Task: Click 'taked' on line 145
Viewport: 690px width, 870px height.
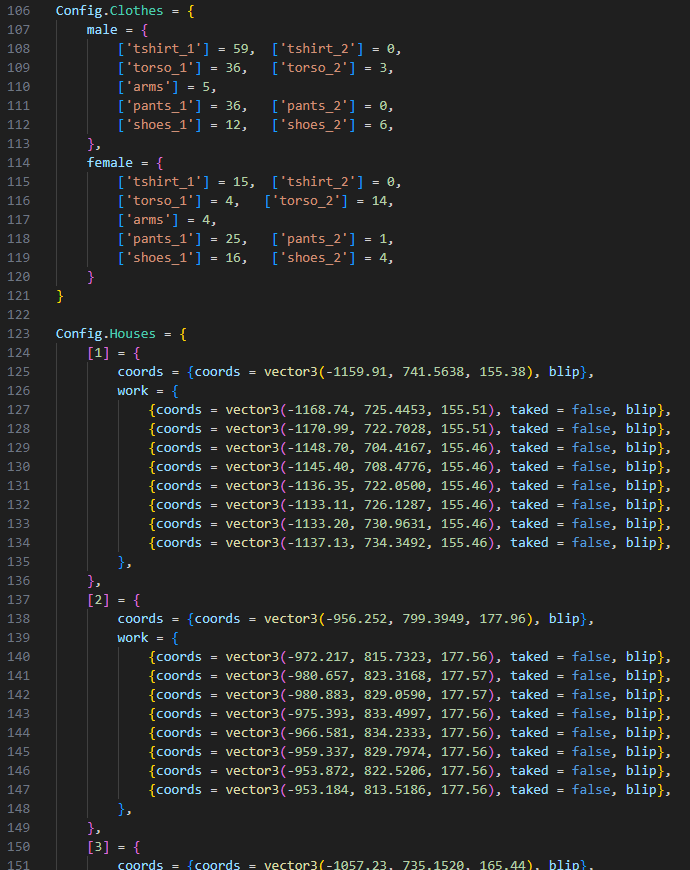Action: [529, 752]
